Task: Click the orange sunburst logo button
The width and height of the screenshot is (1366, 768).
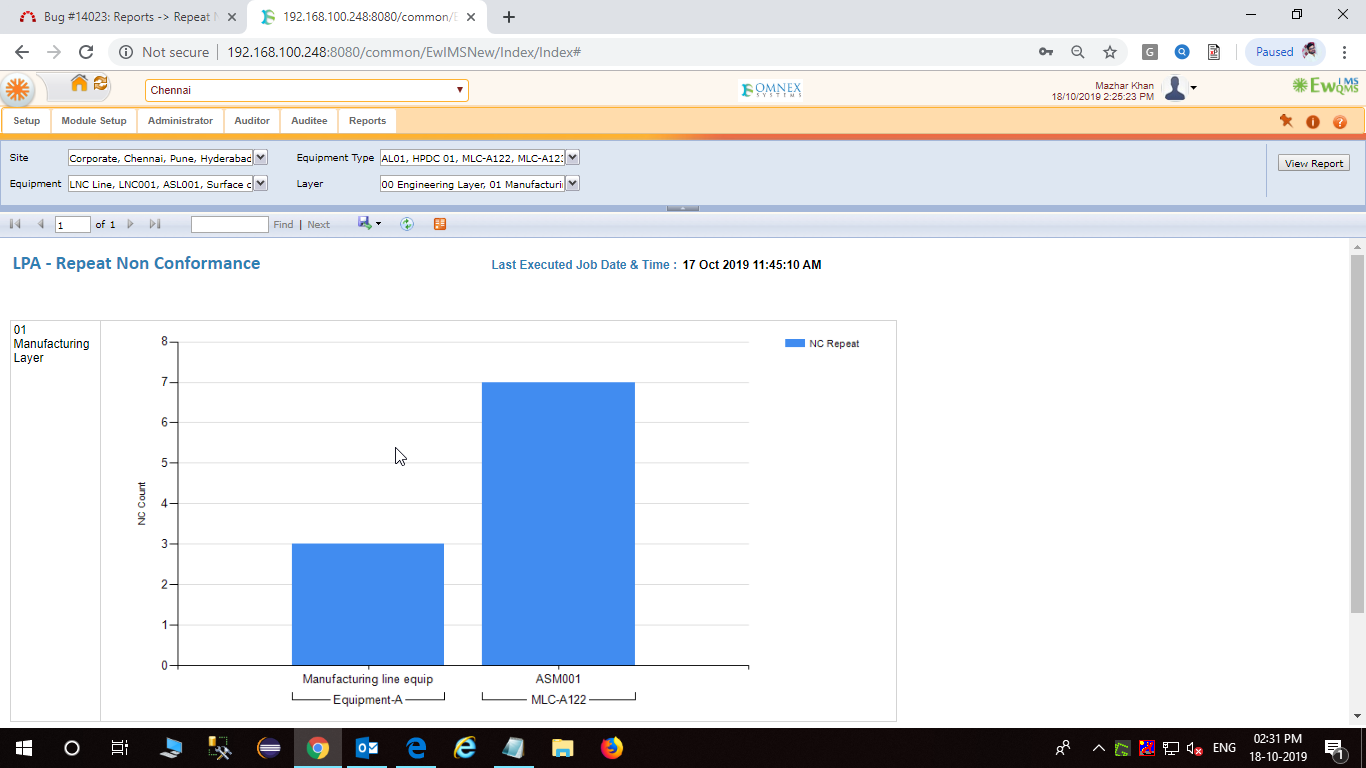Action: click(17, 90)
